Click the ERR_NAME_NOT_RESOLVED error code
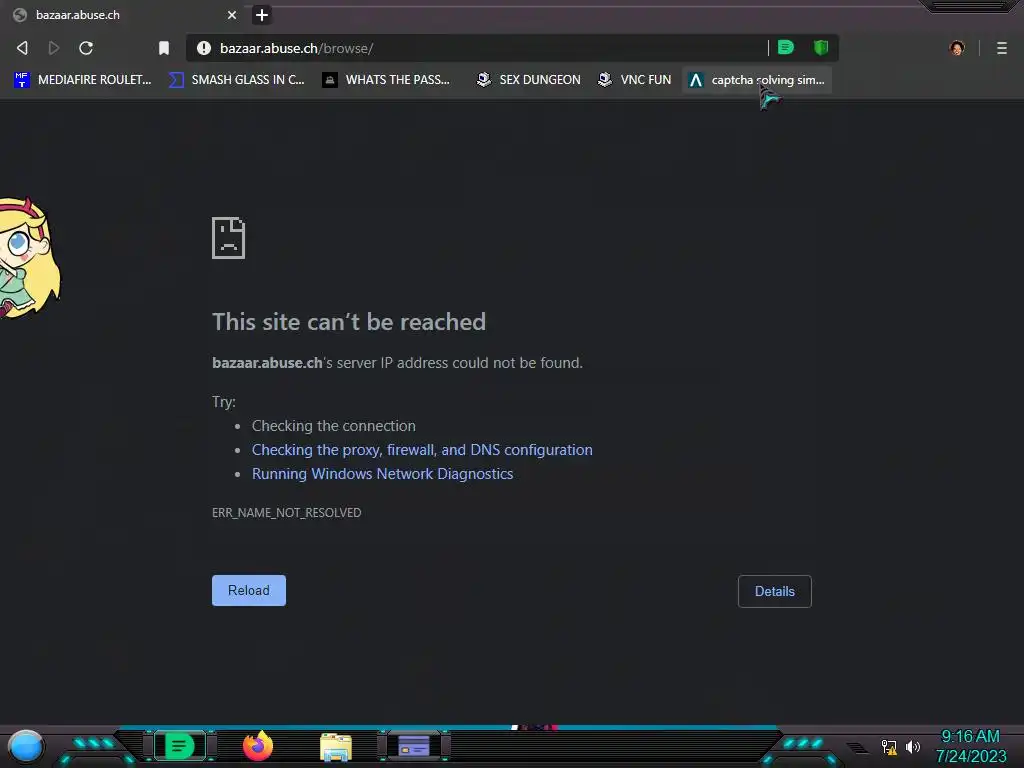This screenshot has height=768, width=1024. click(x=286, y=513)
